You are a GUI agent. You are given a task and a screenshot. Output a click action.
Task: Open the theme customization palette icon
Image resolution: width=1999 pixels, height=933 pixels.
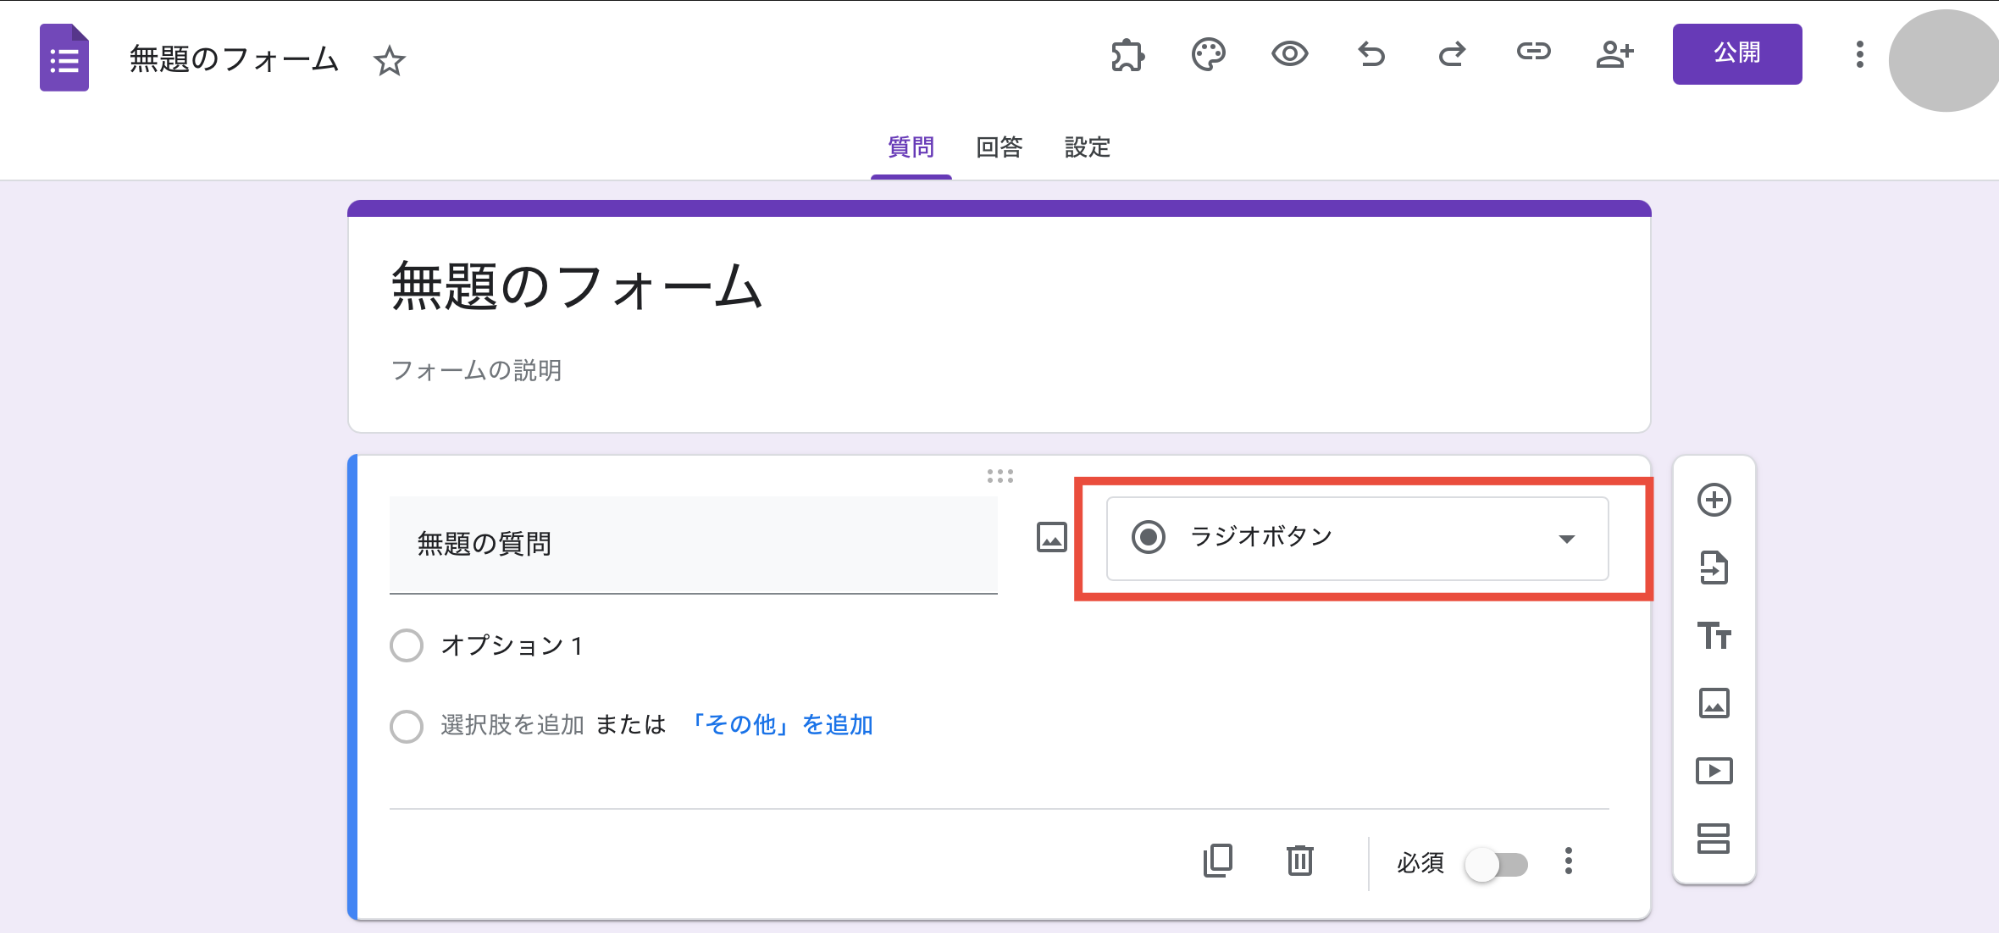[x=1208, y=54]
